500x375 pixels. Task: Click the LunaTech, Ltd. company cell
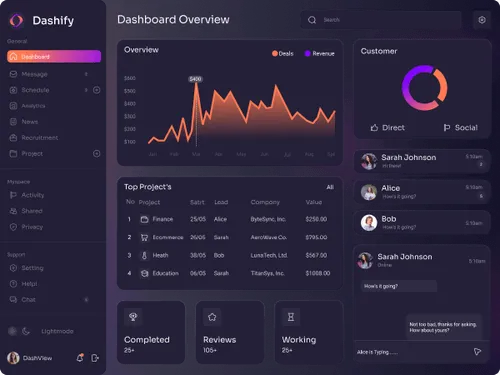[x=269, y=255]
